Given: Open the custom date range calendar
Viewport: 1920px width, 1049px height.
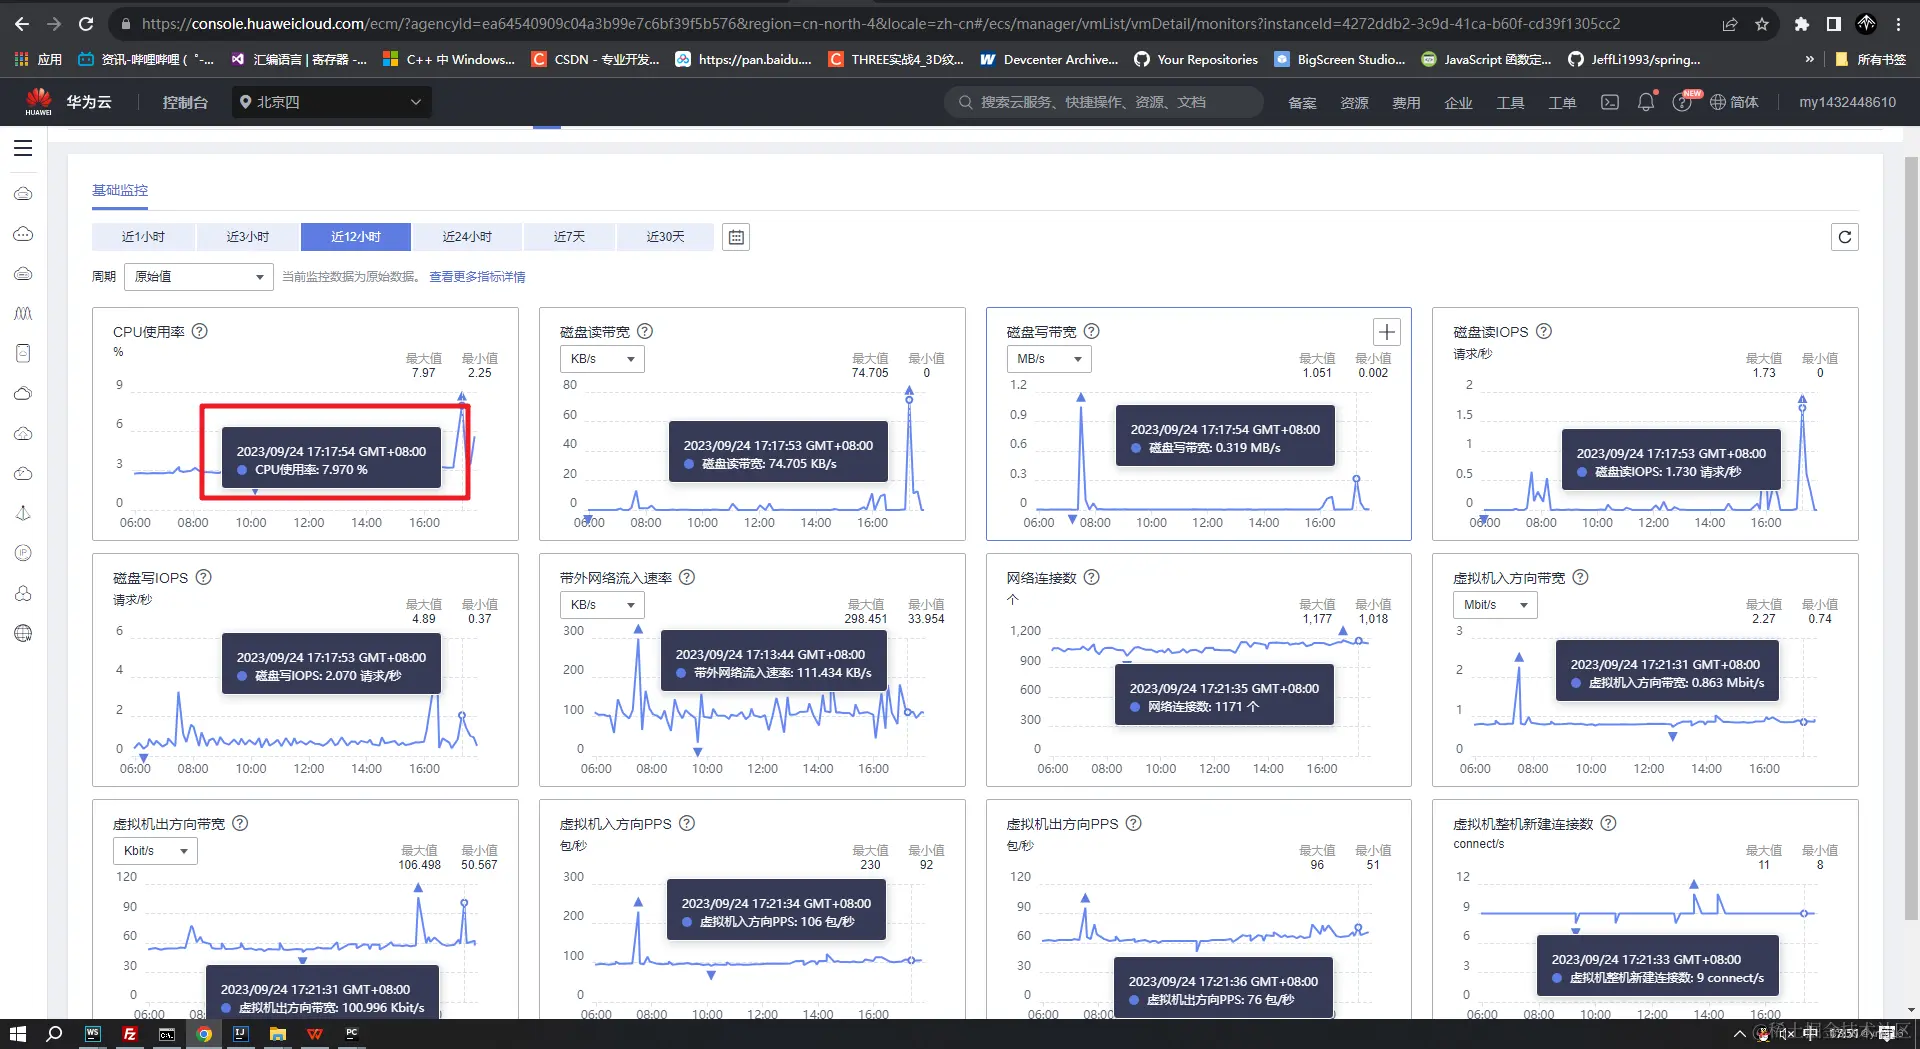Looking at the screenshot, I should [736, 237].
